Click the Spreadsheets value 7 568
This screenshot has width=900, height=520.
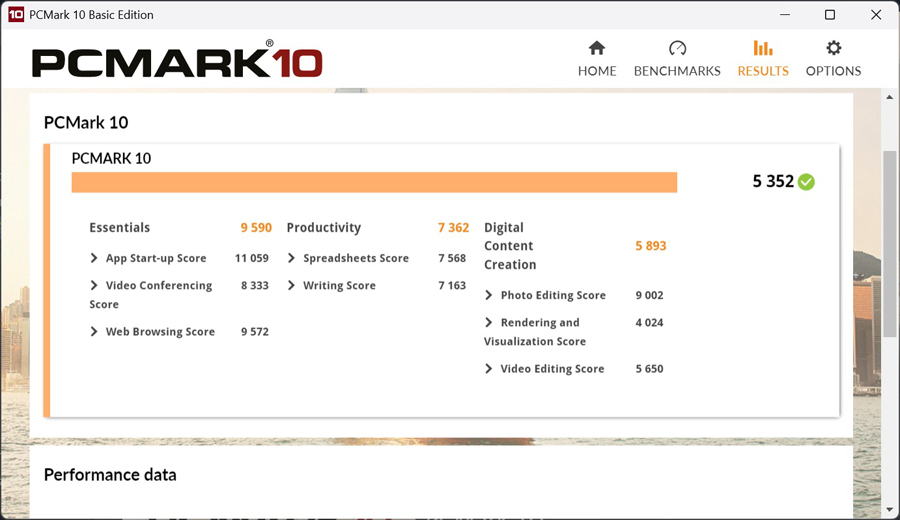[452, 258]
